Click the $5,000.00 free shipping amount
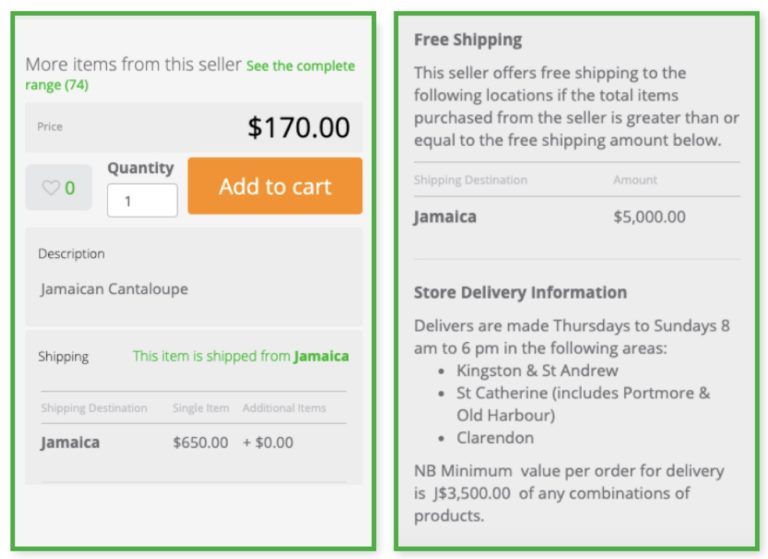Image resolution: width=768 pixels, height=559 pixels. pyautogui.click(x=649, y=217)
